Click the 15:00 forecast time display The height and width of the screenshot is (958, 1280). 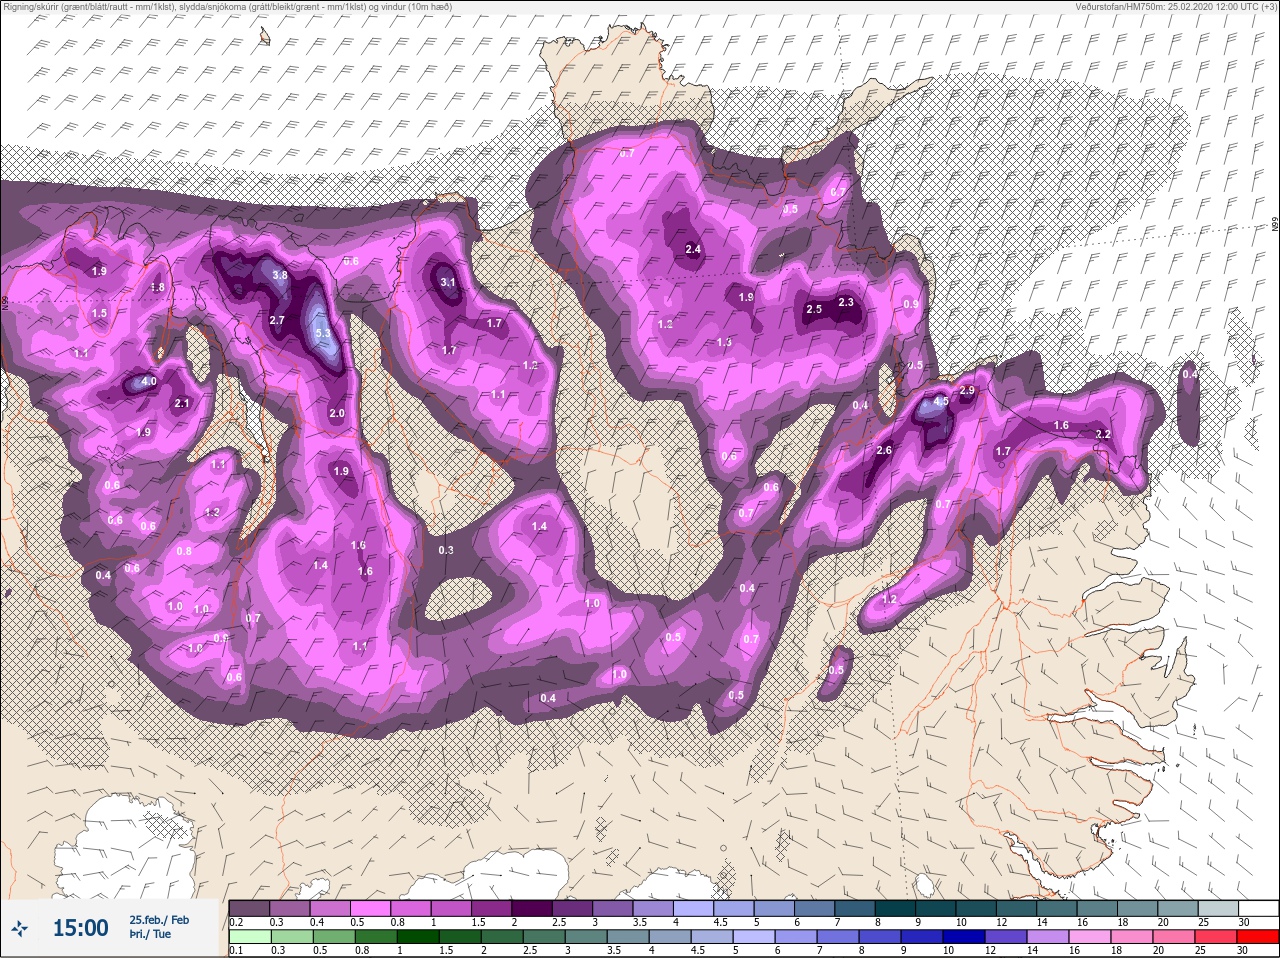80,928
